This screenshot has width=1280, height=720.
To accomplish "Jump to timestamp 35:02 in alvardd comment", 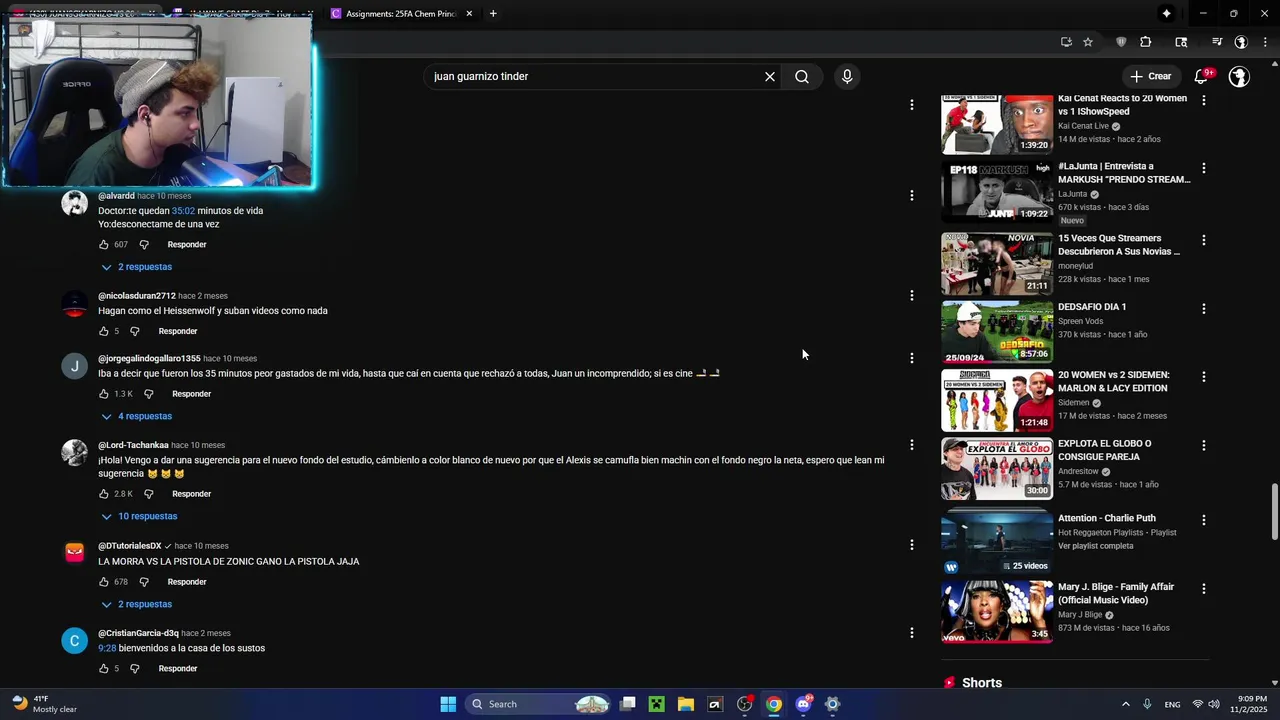I will tap(183, 211).
